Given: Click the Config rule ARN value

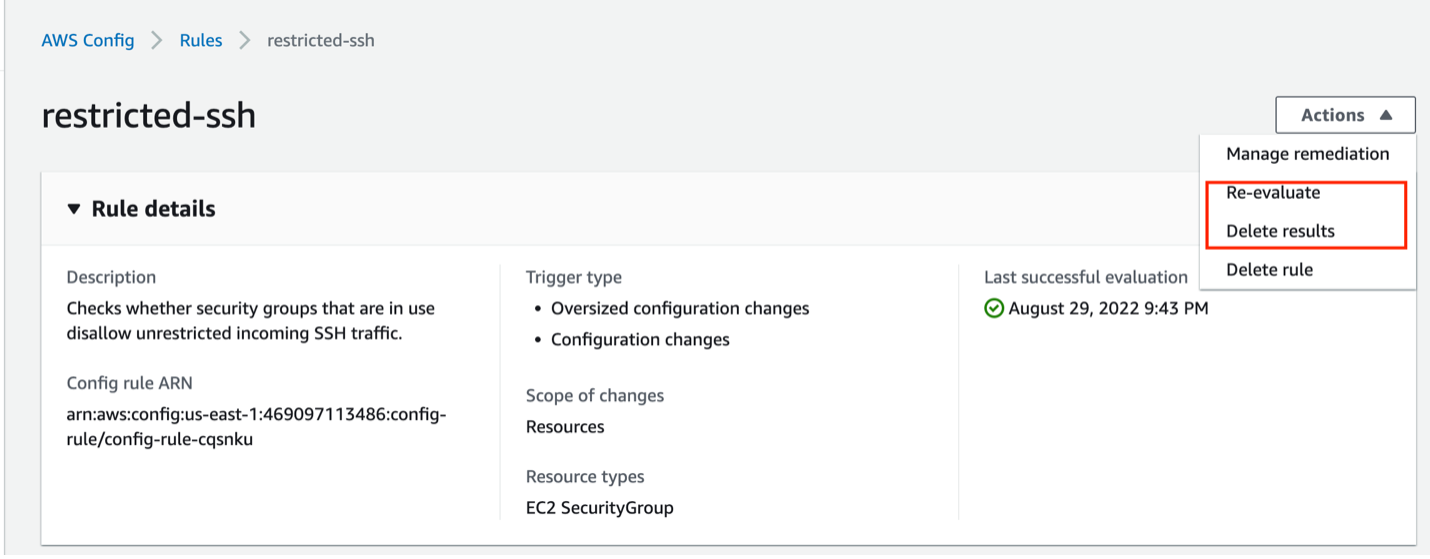Looking at the screenshot, I should [x=256, y=427].
